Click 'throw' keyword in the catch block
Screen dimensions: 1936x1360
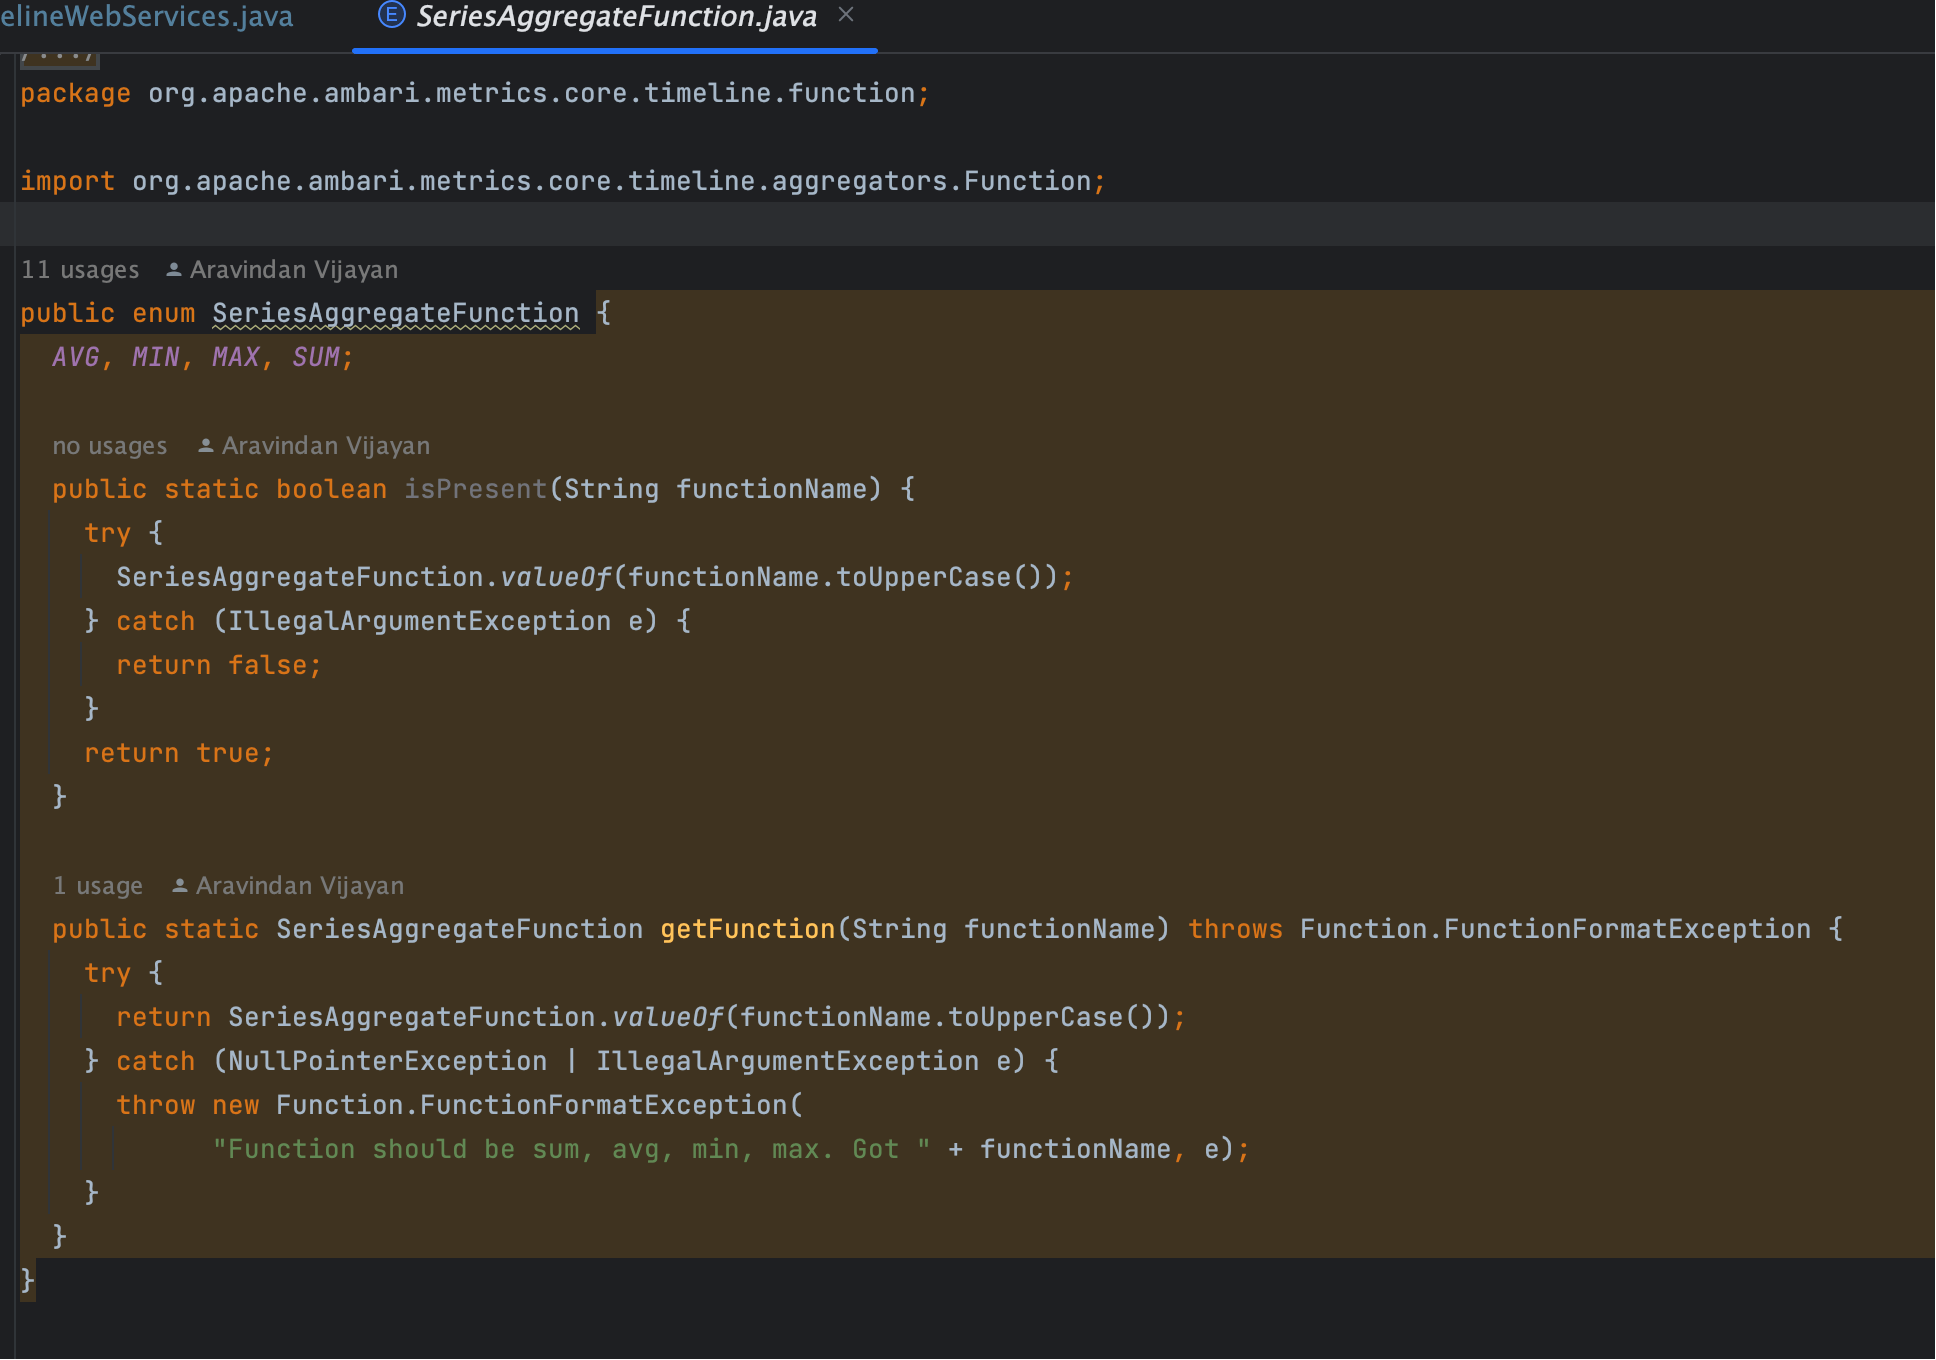[x=156, y=1106]
